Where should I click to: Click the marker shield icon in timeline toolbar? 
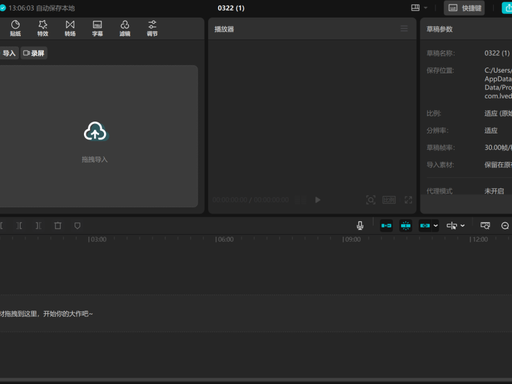coord(77,226)
